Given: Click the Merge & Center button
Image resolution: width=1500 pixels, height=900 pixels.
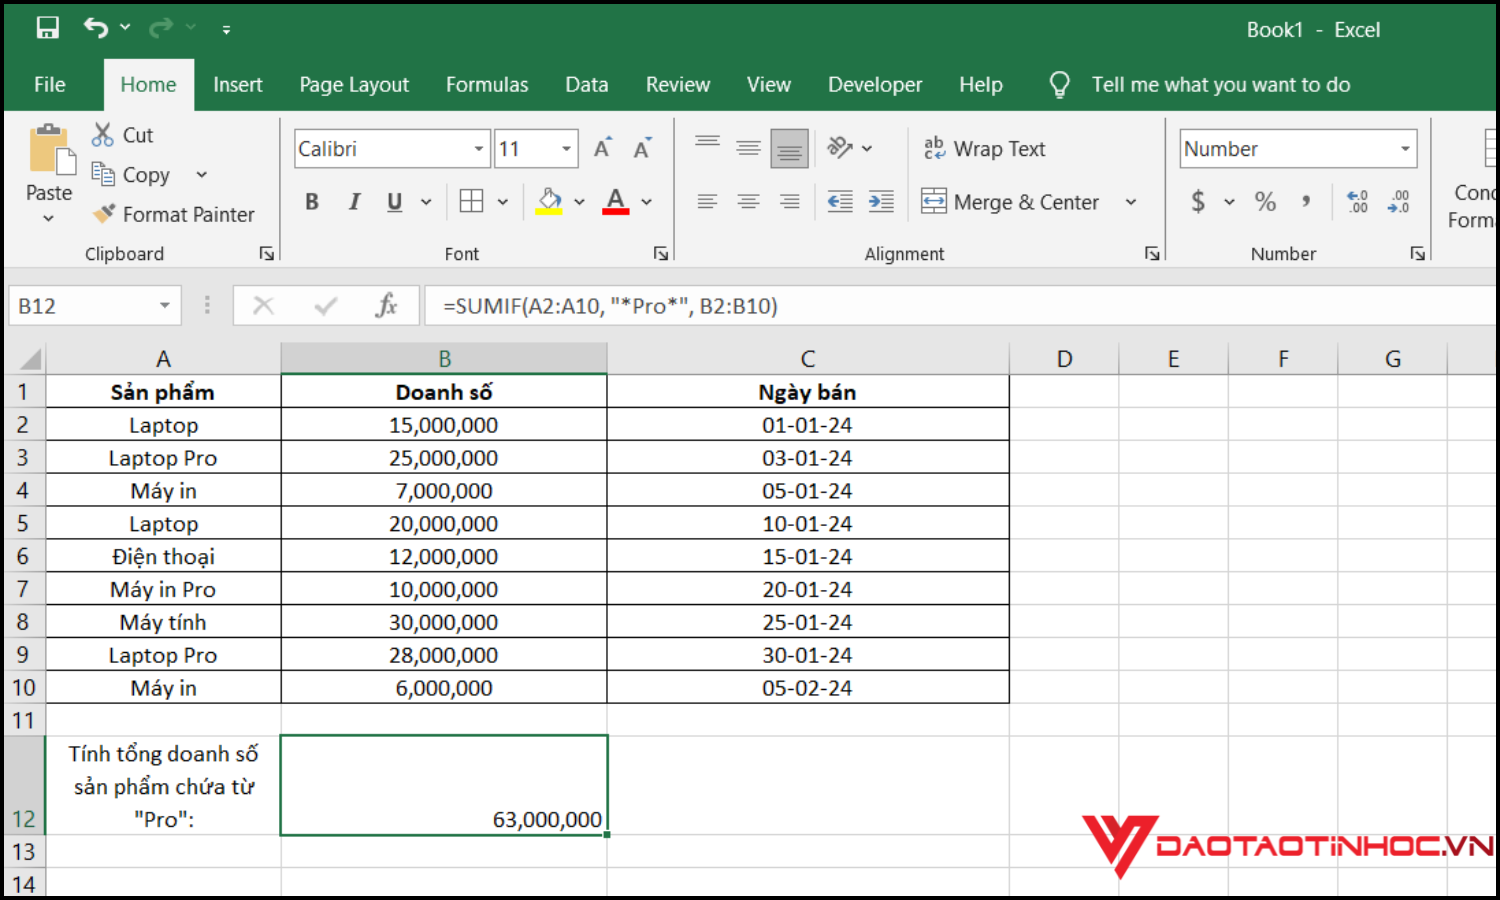Looking at the screenshot, I should coord(1012,202).
